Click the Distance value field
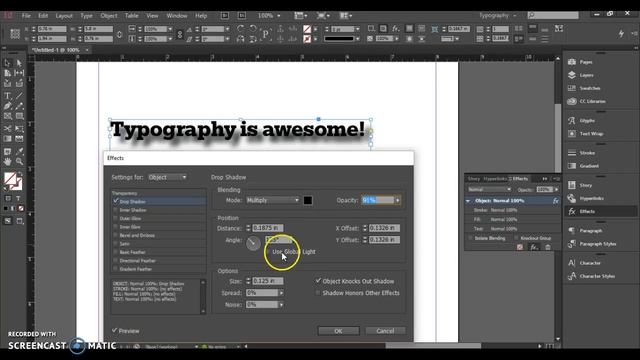 point(268,228)
